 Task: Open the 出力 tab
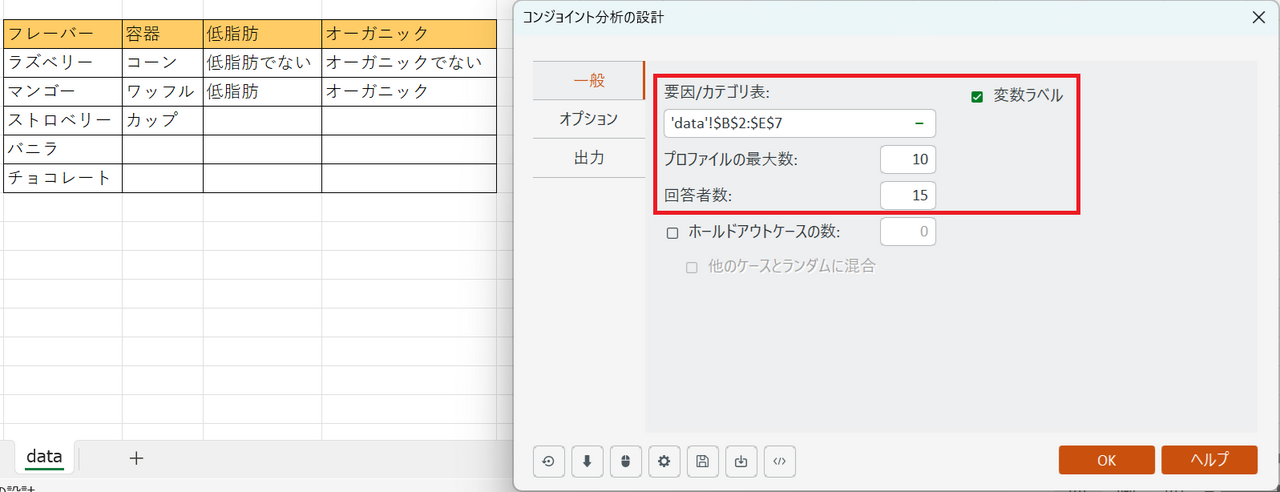[588, 158]
